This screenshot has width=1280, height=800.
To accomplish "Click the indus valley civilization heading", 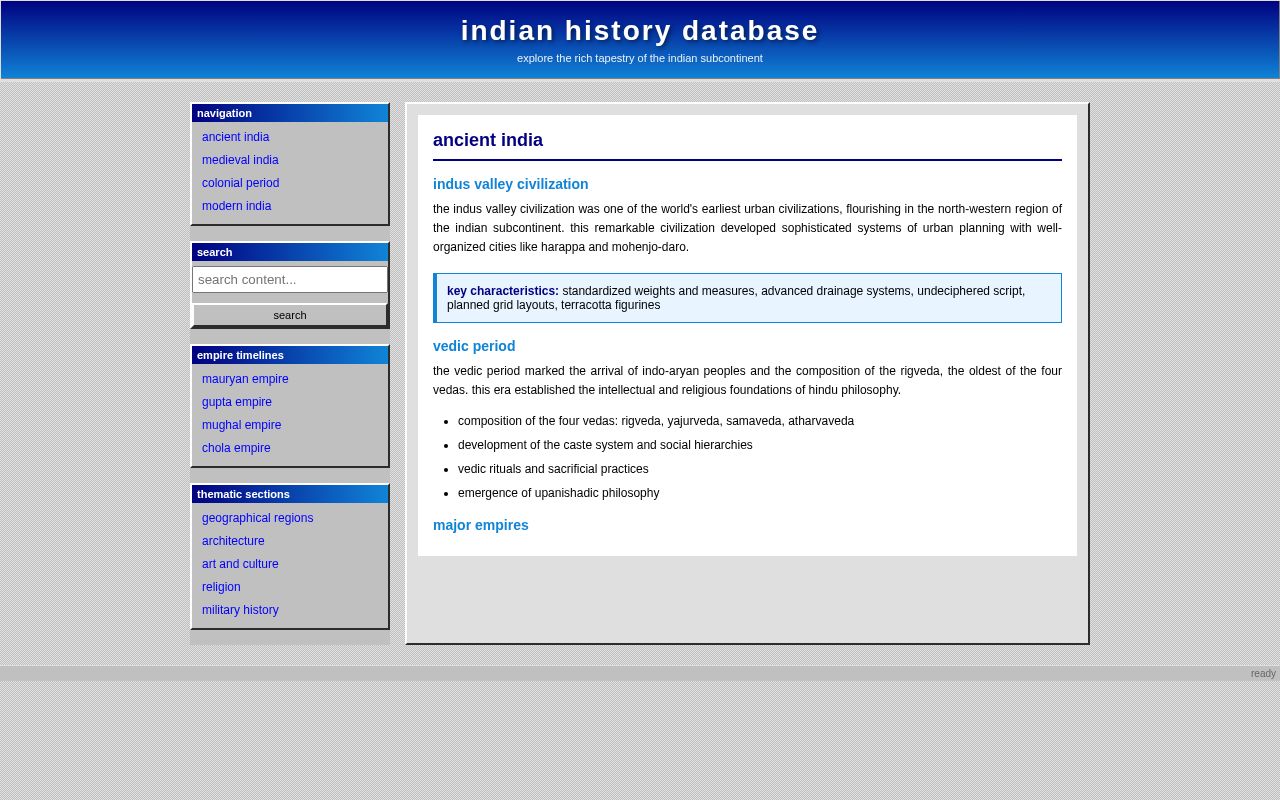I will [x=510, y=184].
